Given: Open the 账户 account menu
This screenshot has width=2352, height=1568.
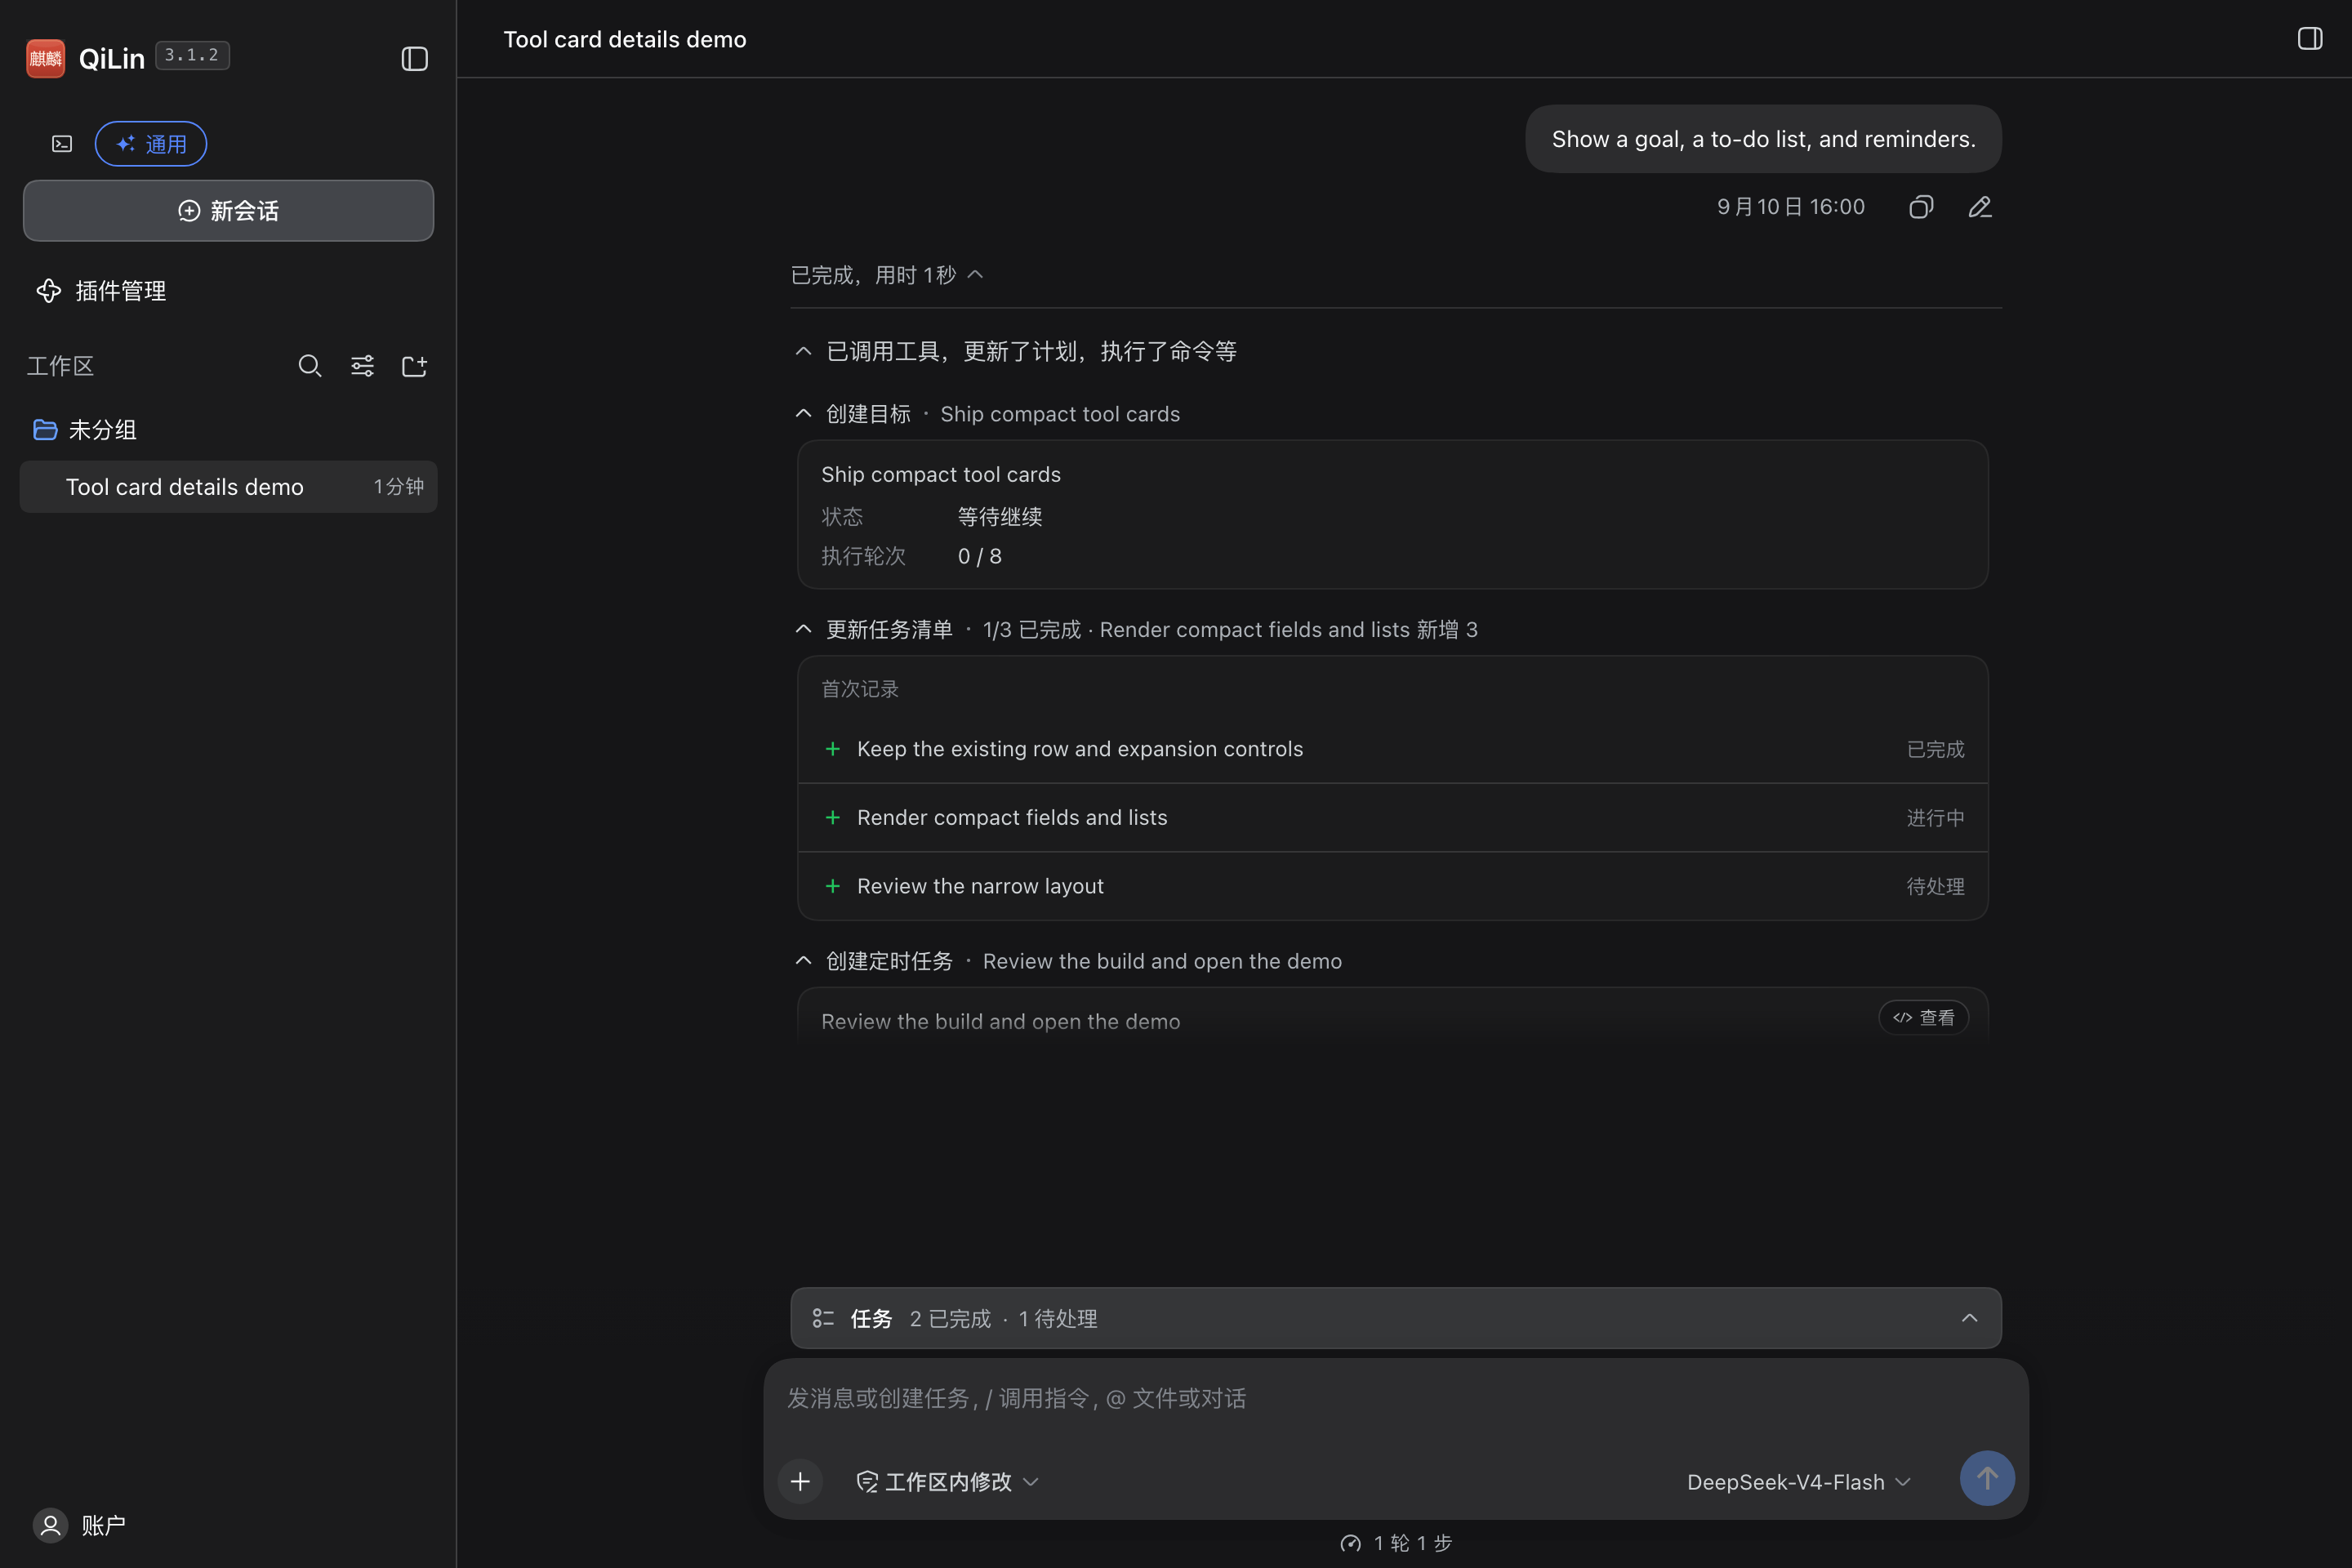Looking at the screenshot, I should (x=79, y=1525).
